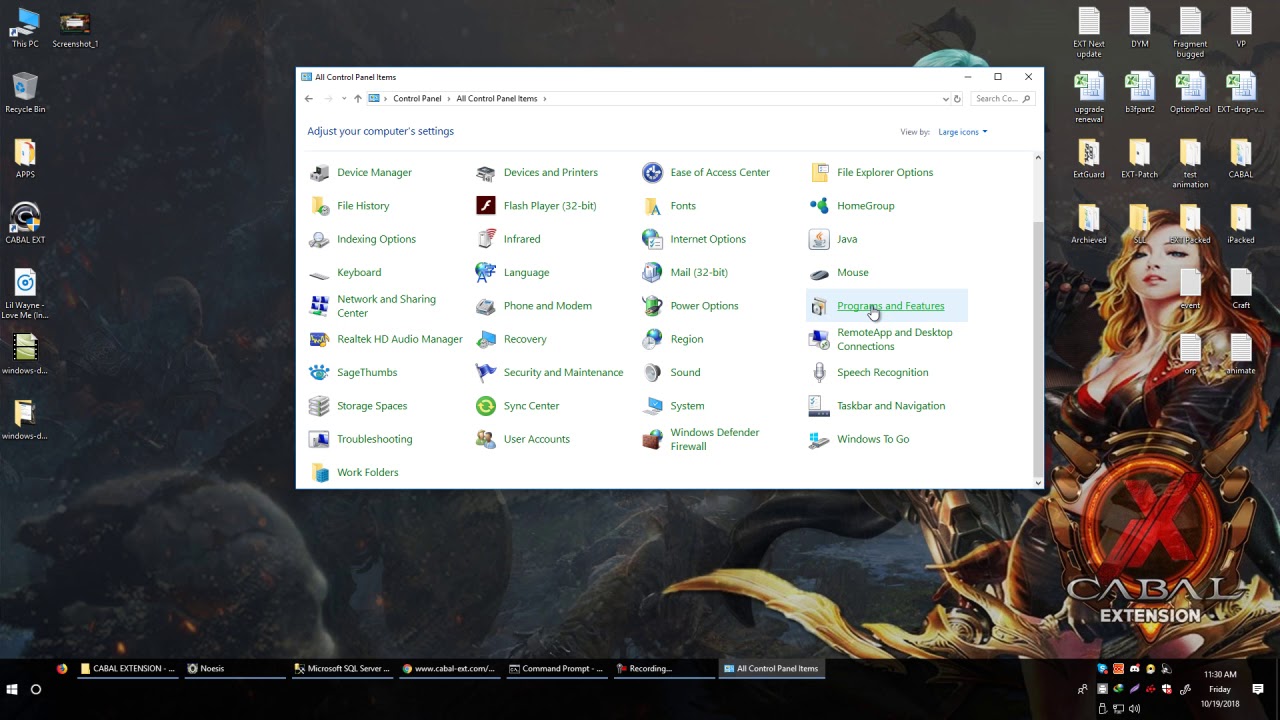Click the Sync Center icon

(x=486, y=406)
